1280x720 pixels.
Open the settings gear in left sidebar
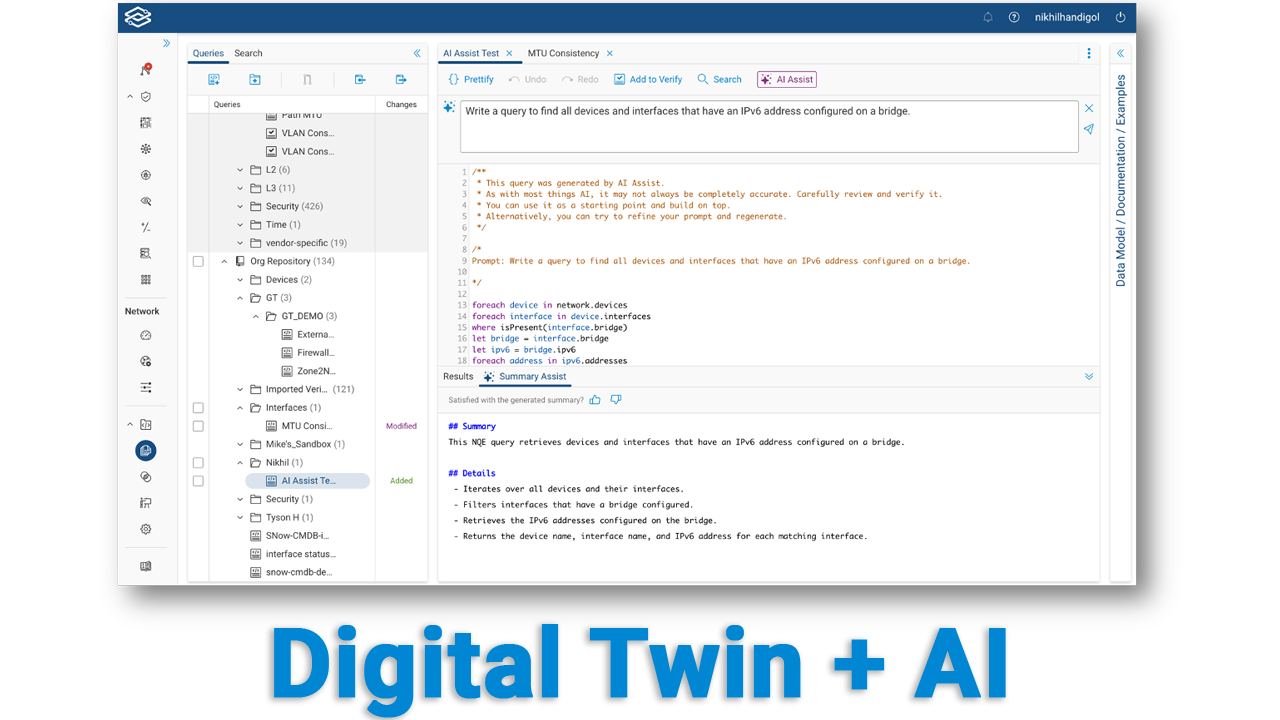point(146,529)
